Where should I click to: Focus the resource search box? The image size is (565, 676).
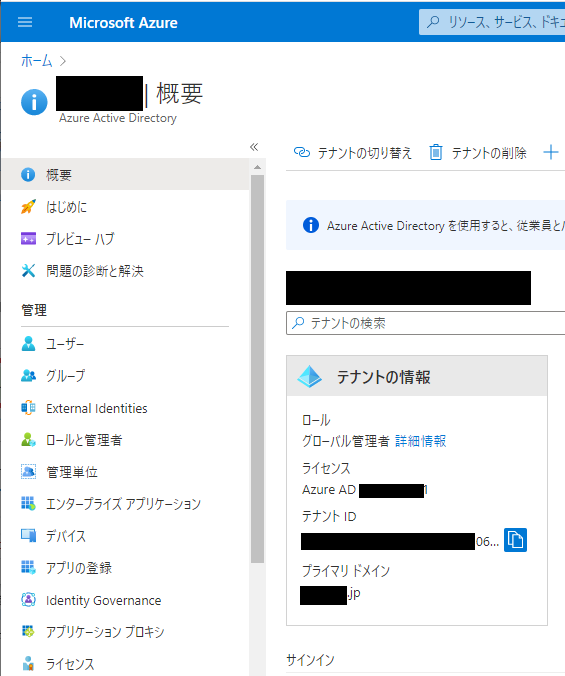[492, 22]
